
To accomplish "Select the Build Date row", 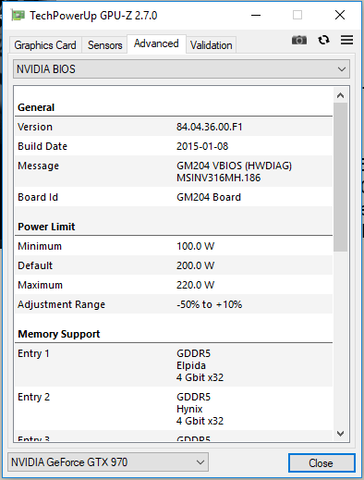I will coord(174,146).
